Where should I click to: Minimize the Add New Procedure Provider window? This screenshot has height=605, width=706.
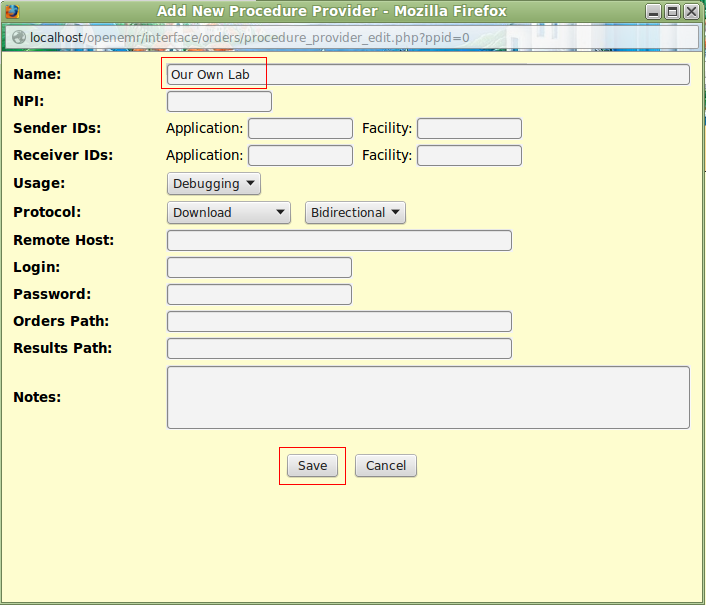[653, 12]
